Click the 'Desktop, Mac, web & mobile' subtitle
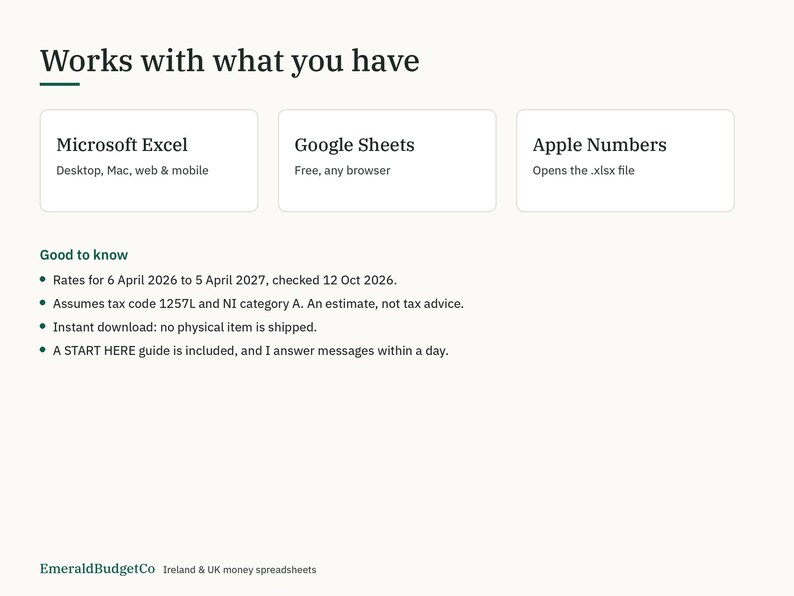Image resolution: width=794 pixels, height=596 pixels. coord(132,171)
